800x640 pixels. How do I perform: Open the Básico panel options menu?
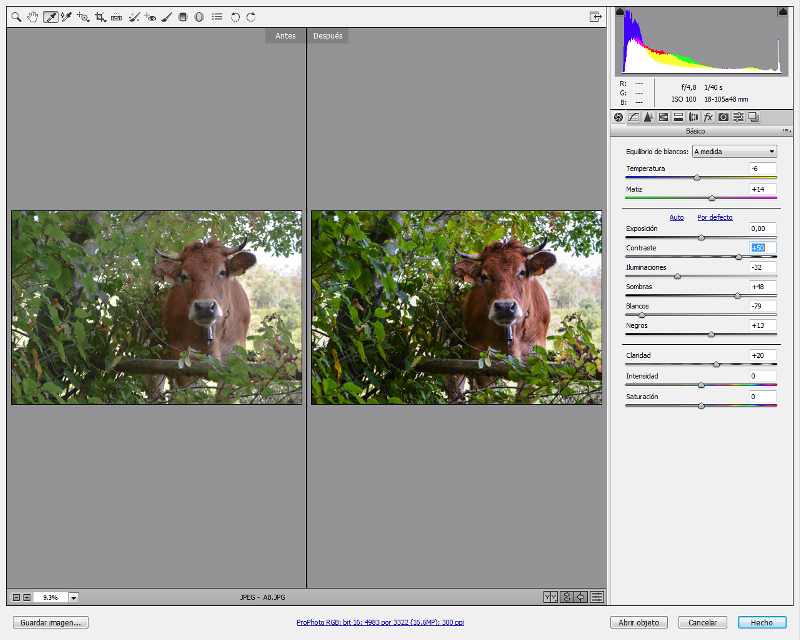786,131
